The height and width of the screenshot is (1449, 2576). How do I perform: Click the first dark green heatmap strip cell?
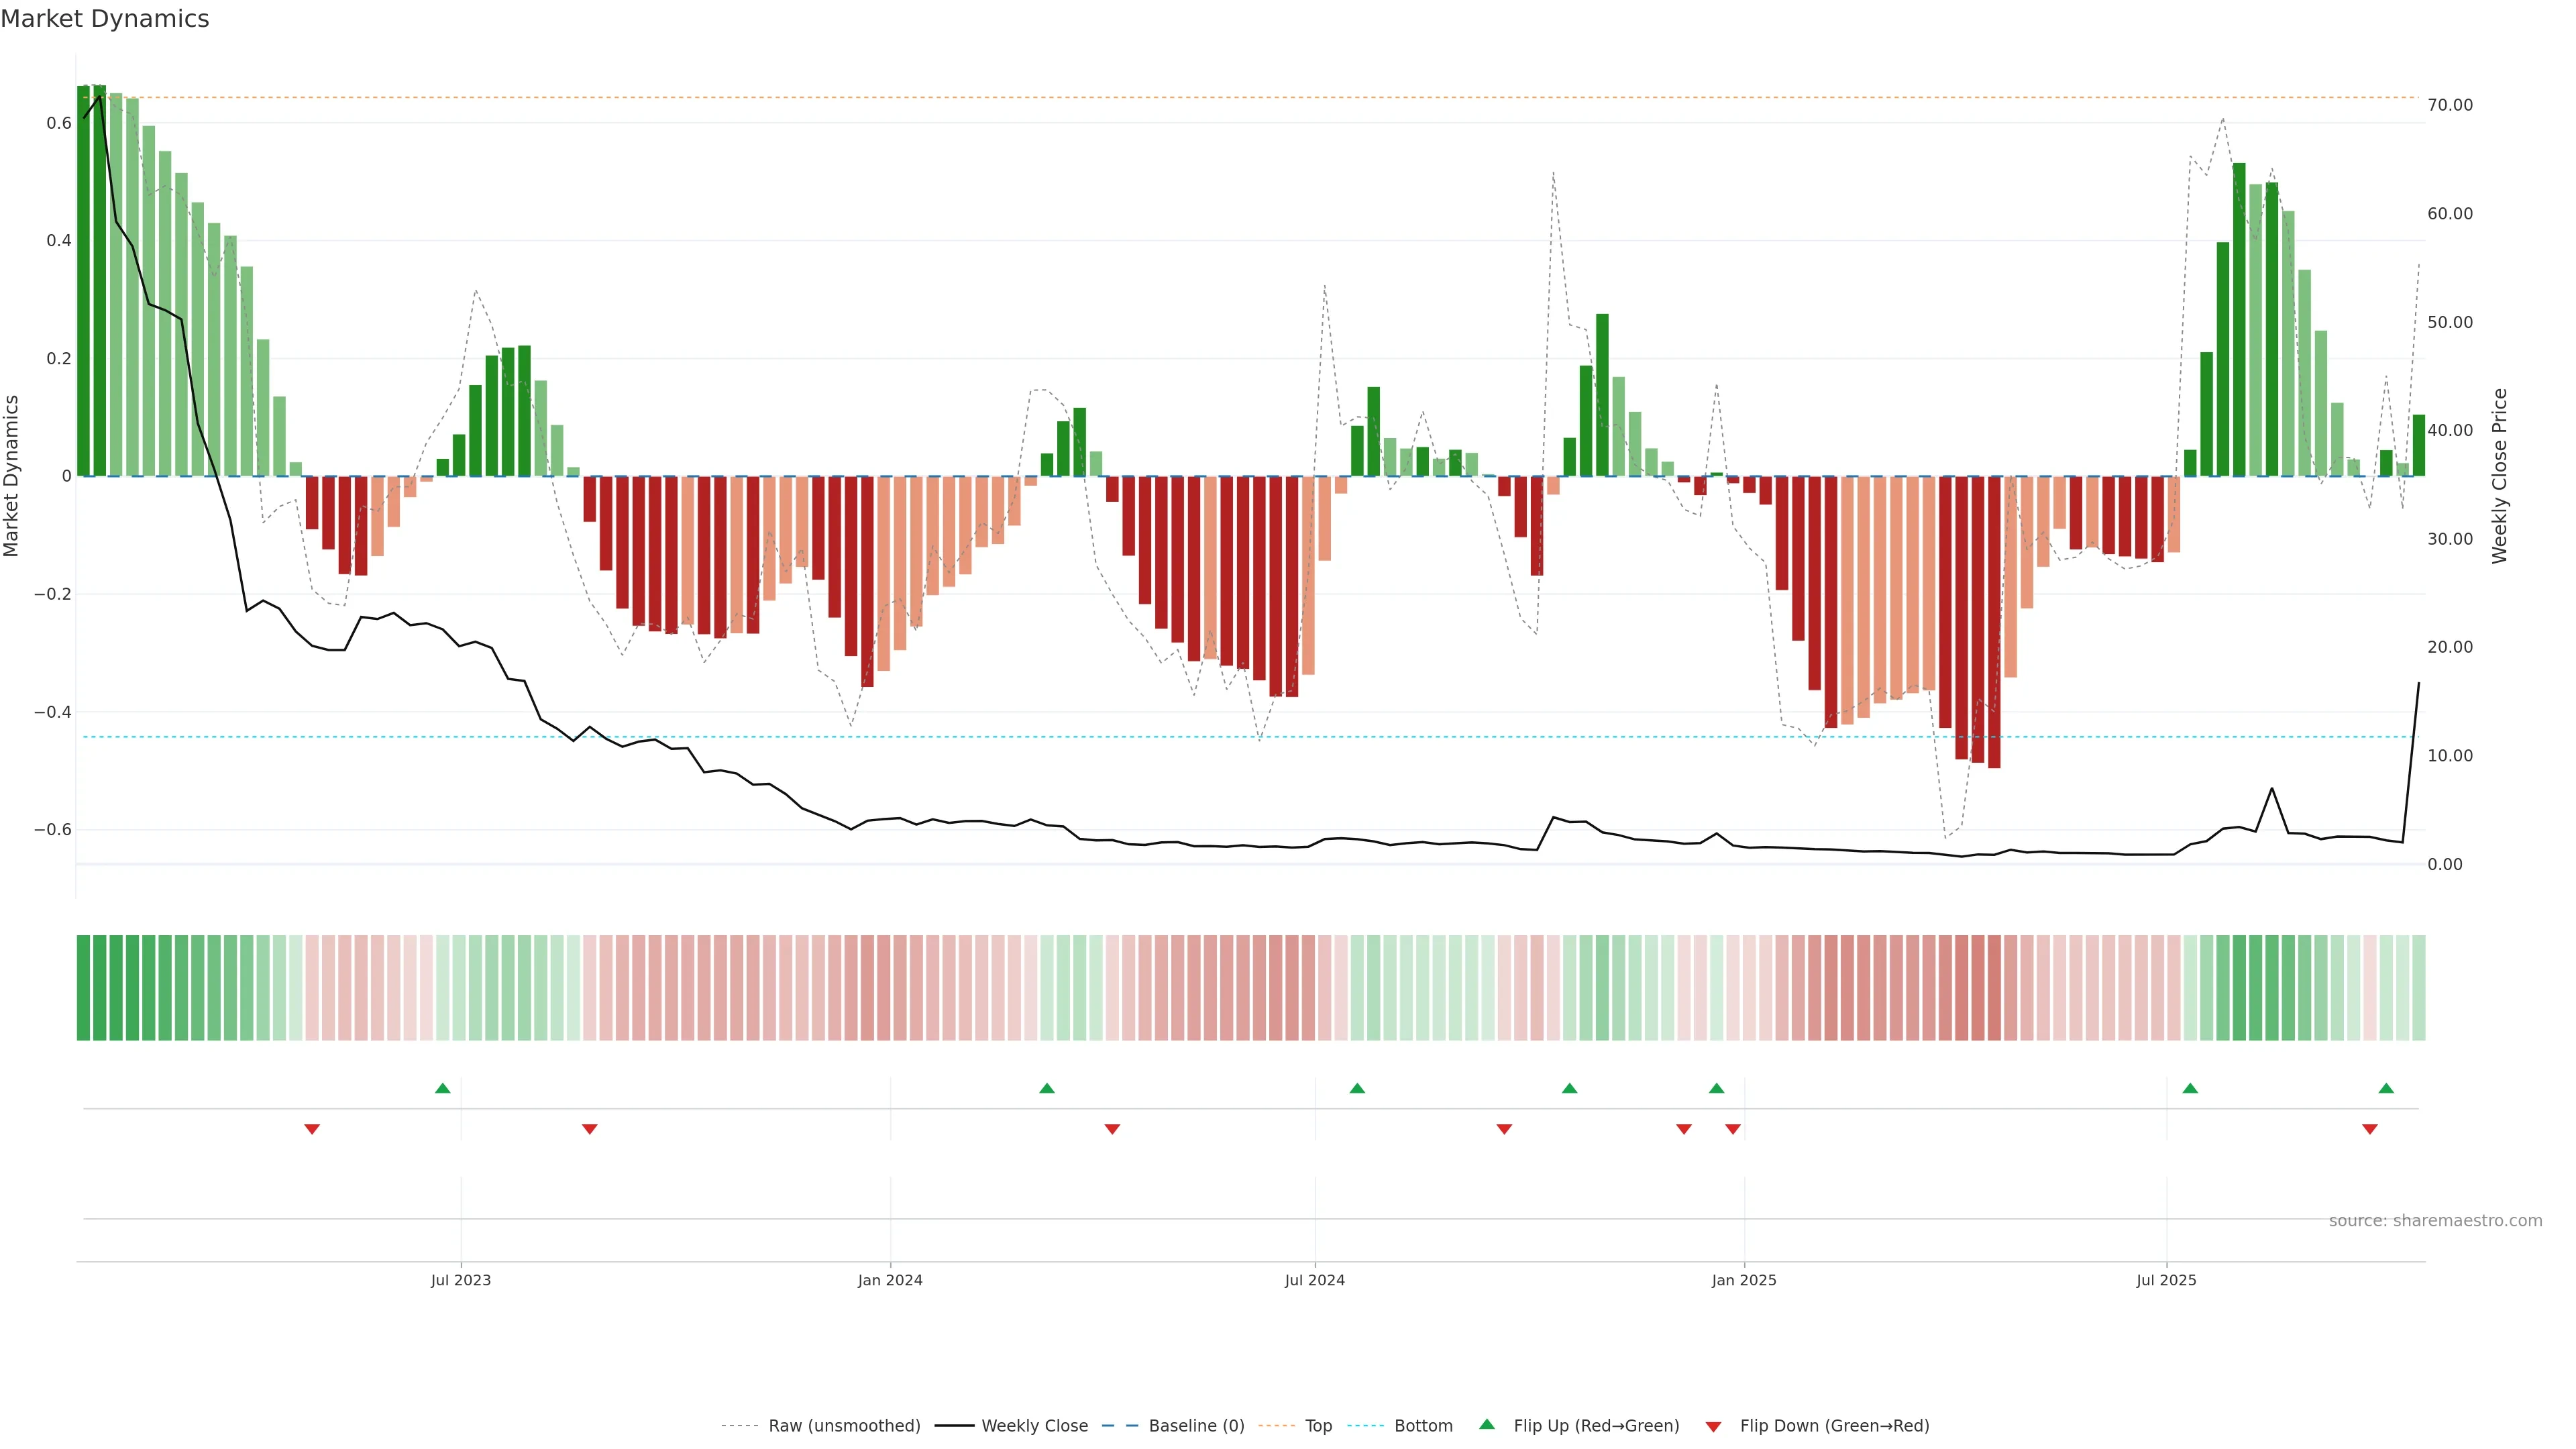coord(83,987)
